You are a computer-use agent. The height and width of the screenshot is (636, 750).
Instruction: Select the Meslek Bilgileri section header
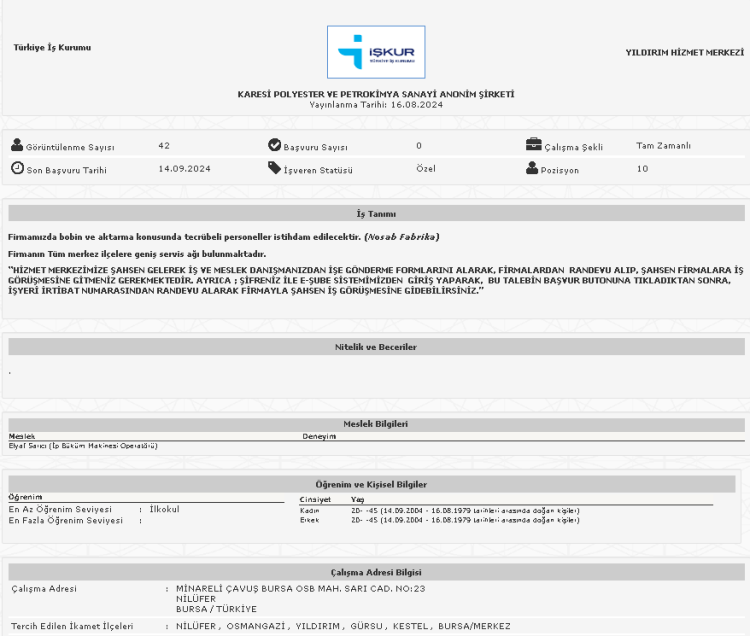pos(376,424)
